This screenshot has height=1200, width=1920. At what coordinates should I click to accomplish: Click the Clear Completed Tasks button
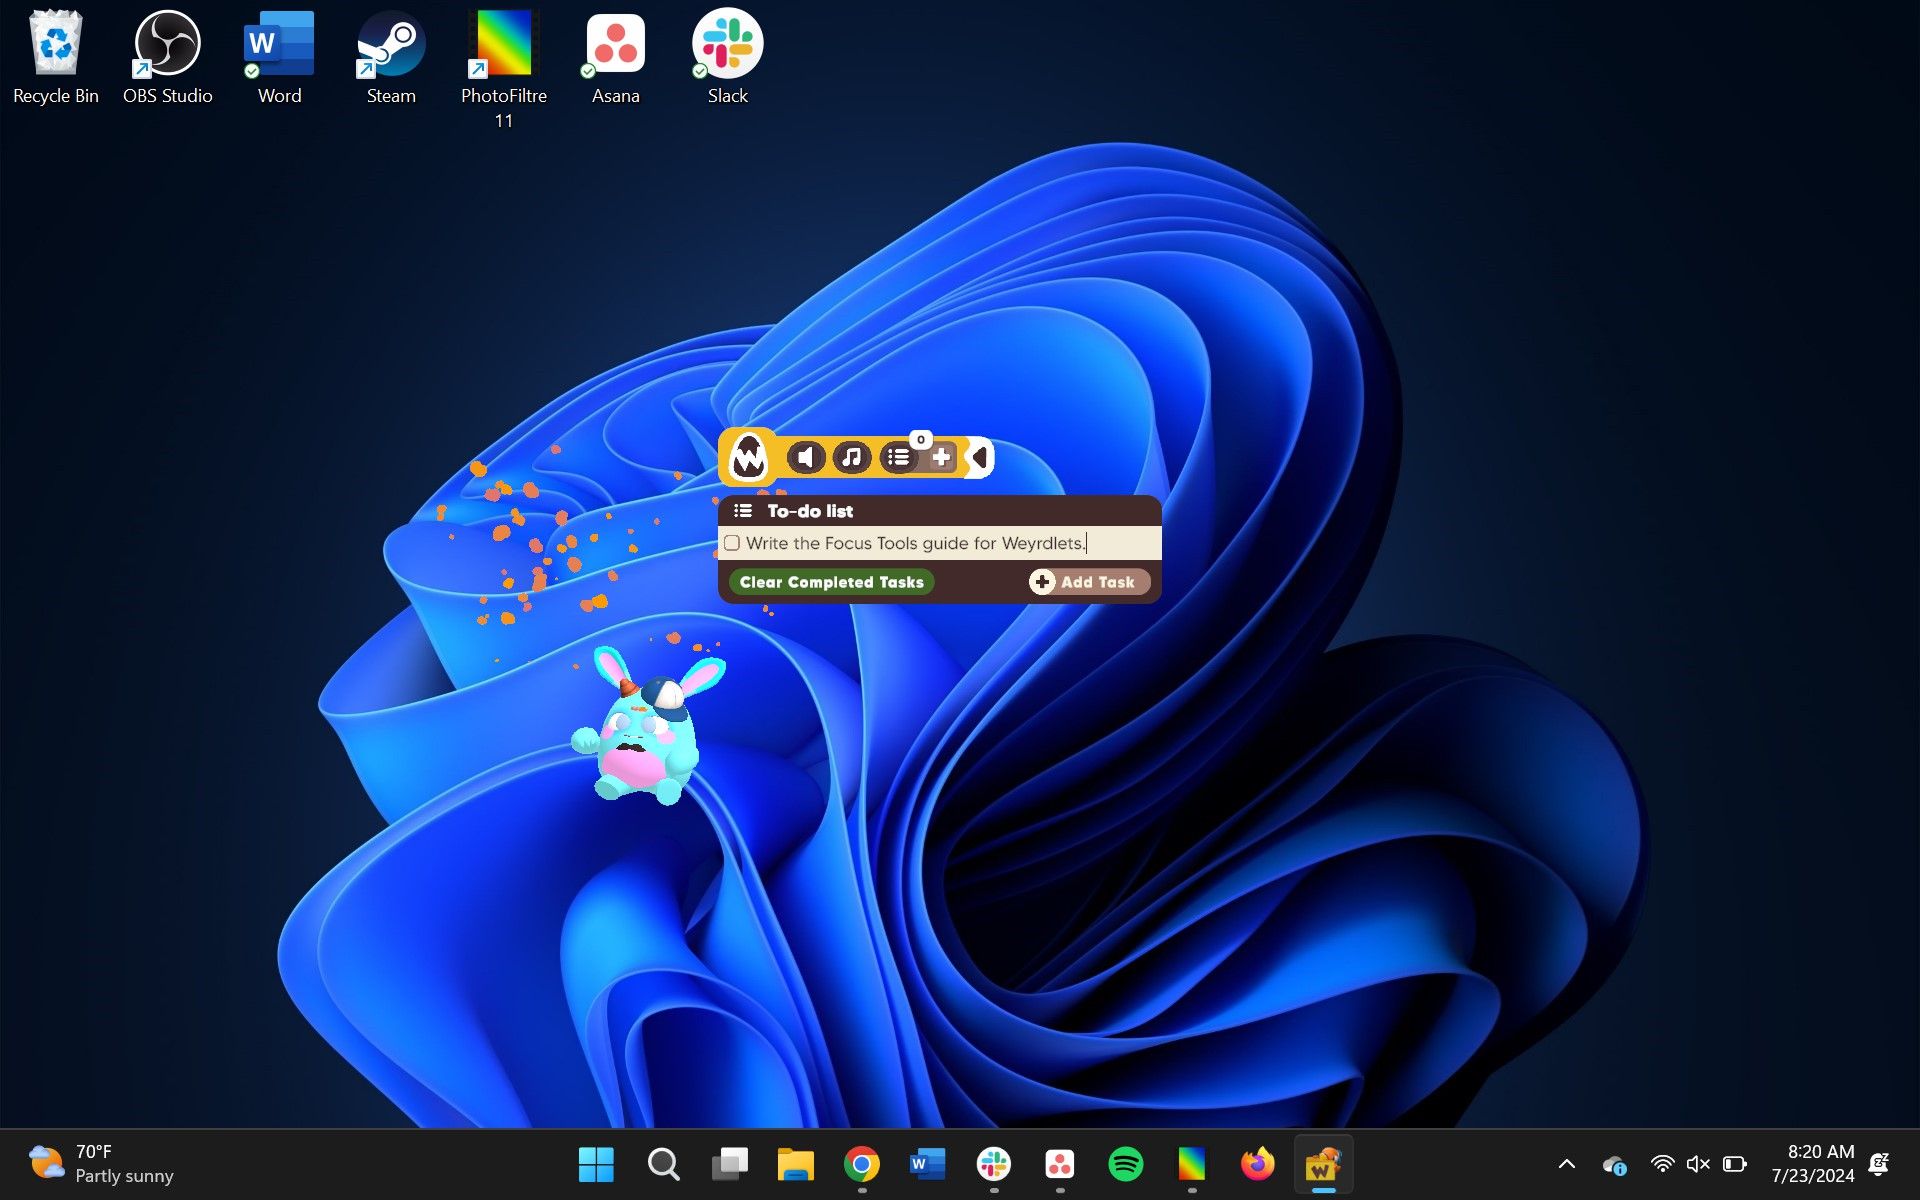click(x=831, y=581)
